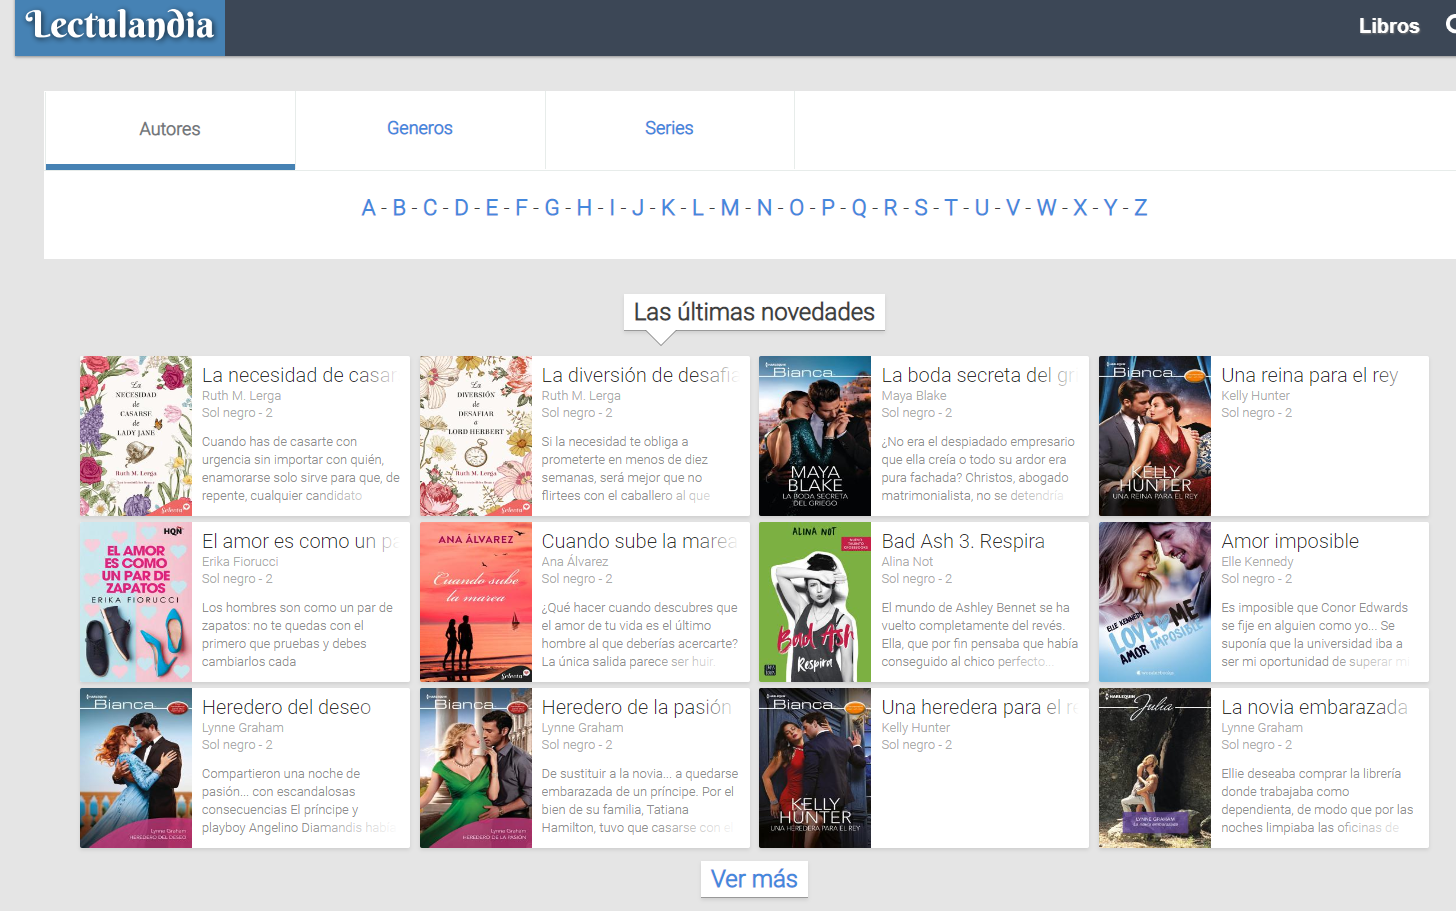The image size is (1456, 911).
Task: Browse authors starting with letter A
Action: [369, 208]
